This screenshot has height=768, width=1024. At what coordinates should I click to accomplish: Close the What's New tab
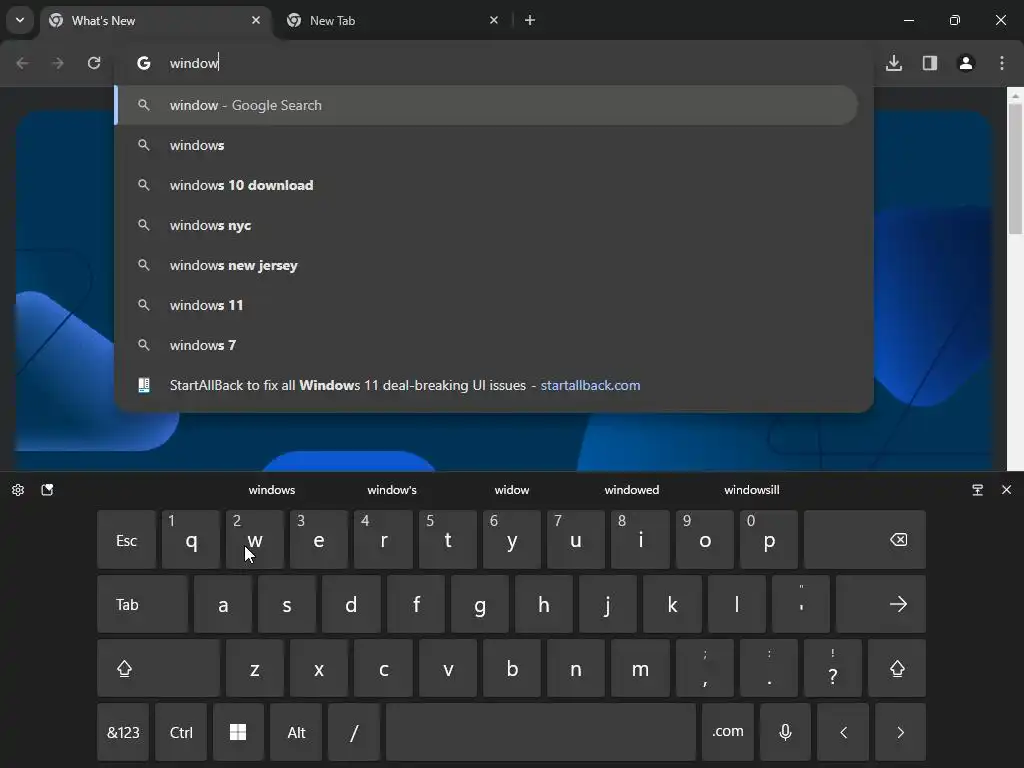[x=256, y=20]
